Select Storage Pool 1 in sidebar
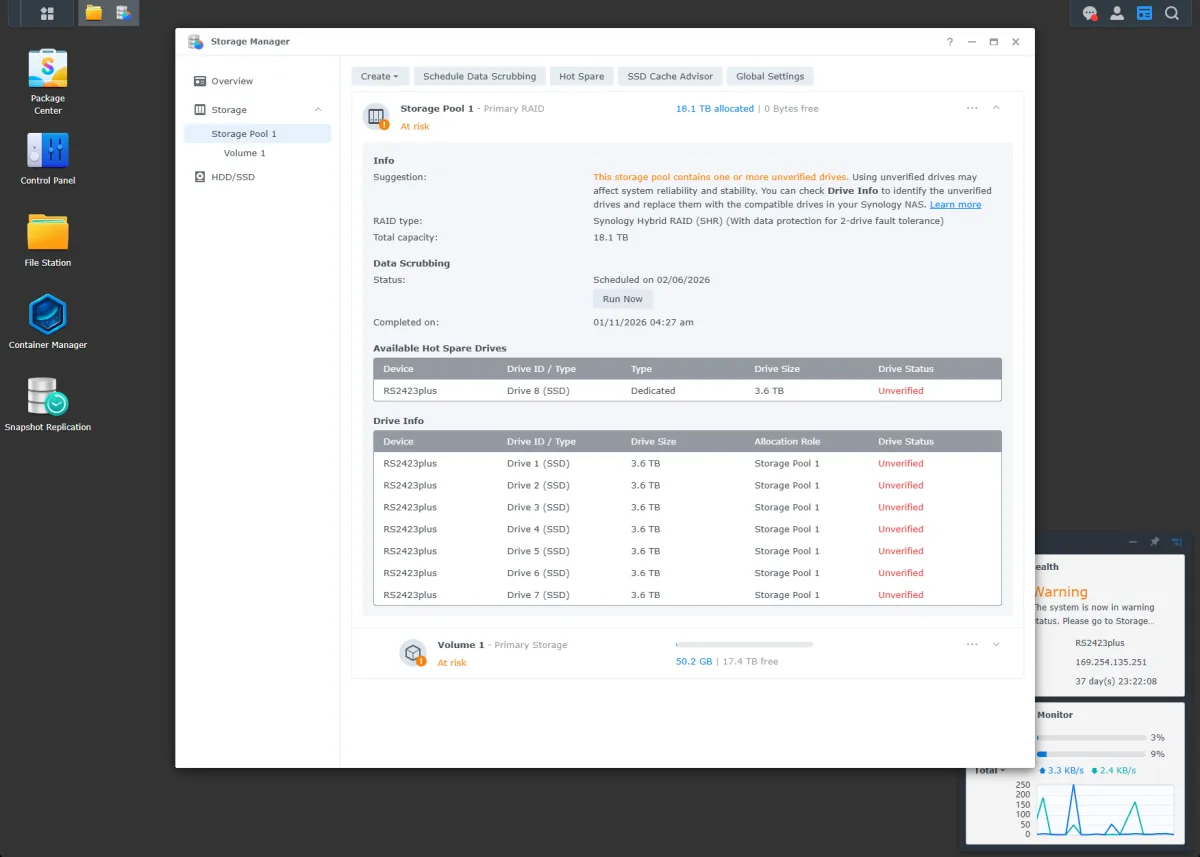This screenshot has width=1200, height=857. (257, 134)
